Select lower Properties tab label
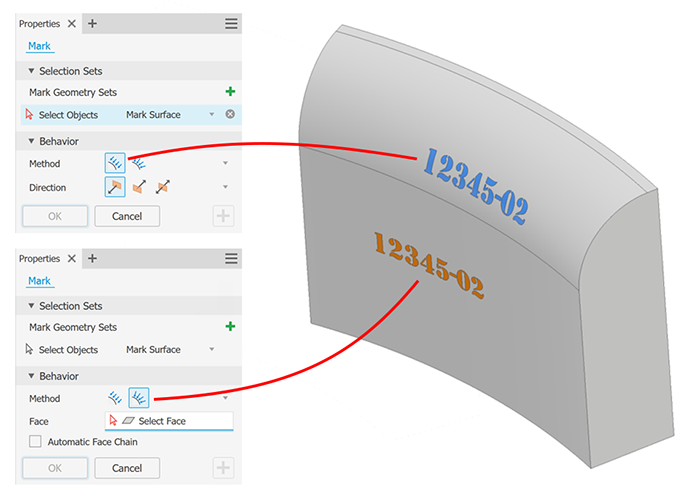The width and height of the screenshot is (700, 497). [x=39, y=259]
